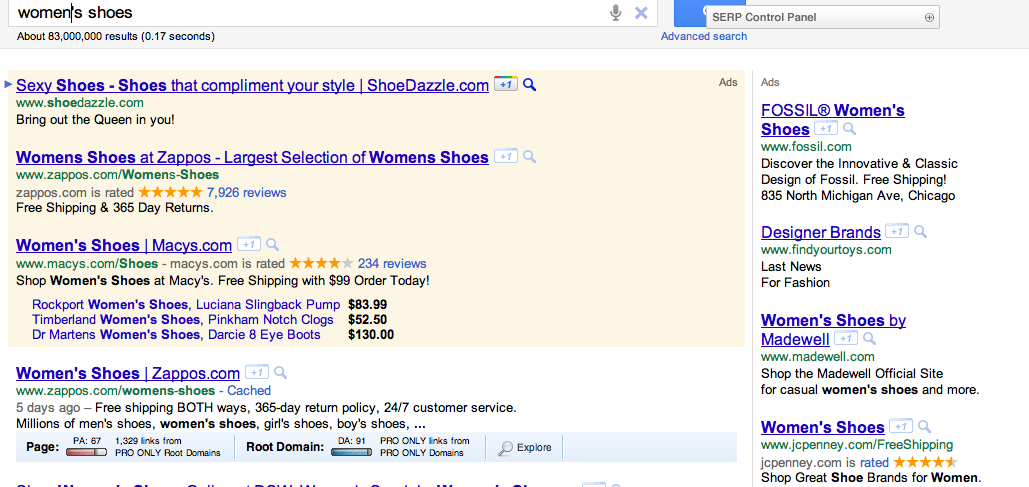Click the $83.99 price text

[x=368, y=305]
